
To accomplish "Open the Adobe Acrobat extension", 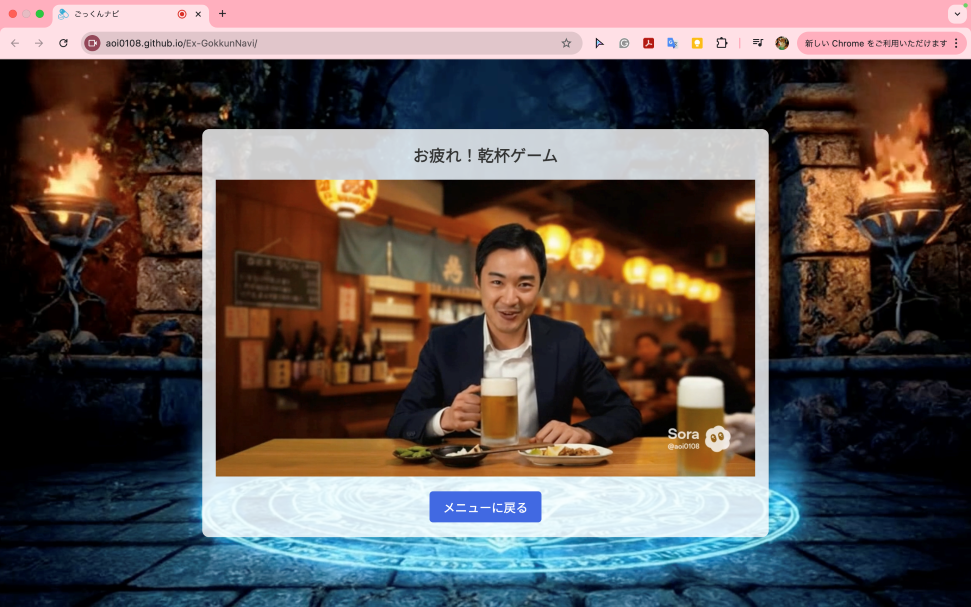I will click(x=648, y=43).
